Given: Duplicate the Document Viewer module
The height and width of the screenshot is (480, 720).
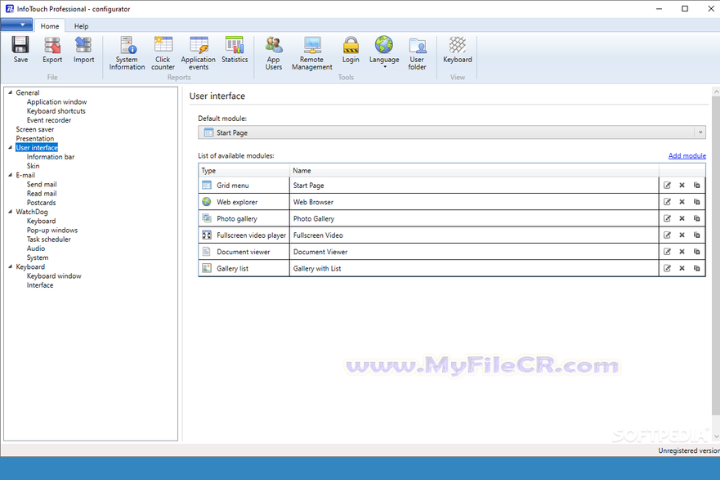Looking at the screenshot, I should tap(697, 251).
